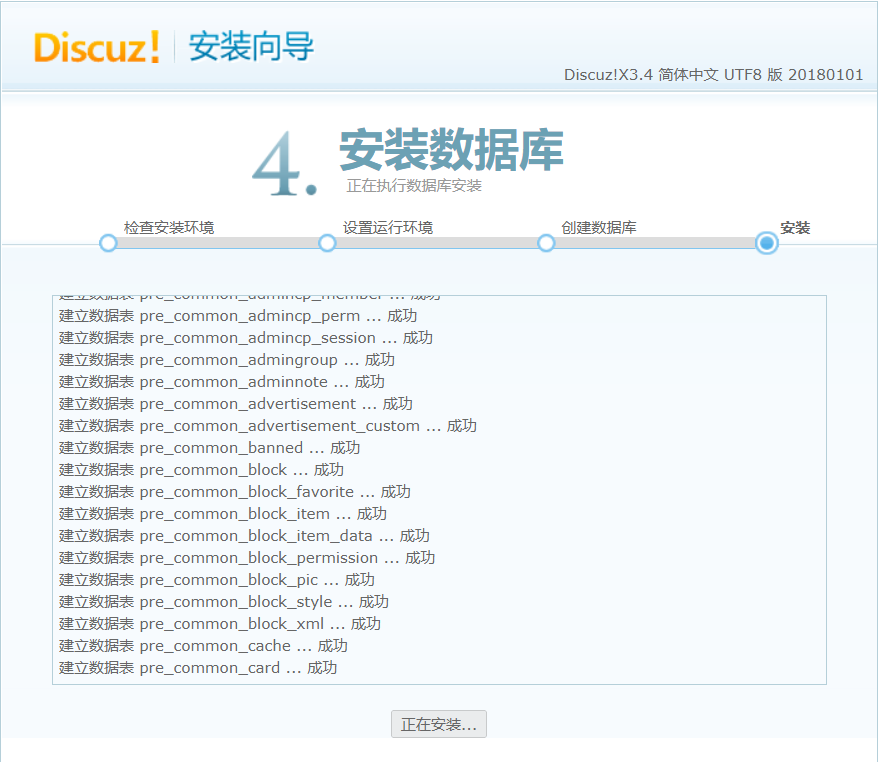Click the bold 安装 step label

[795, 228]
